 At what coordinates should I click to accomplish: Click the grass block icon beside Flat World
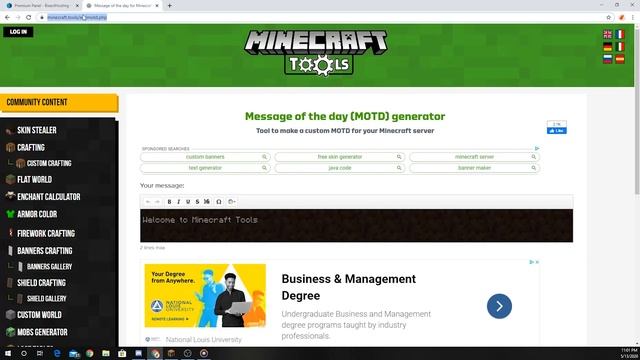click(x=10, y=180)
